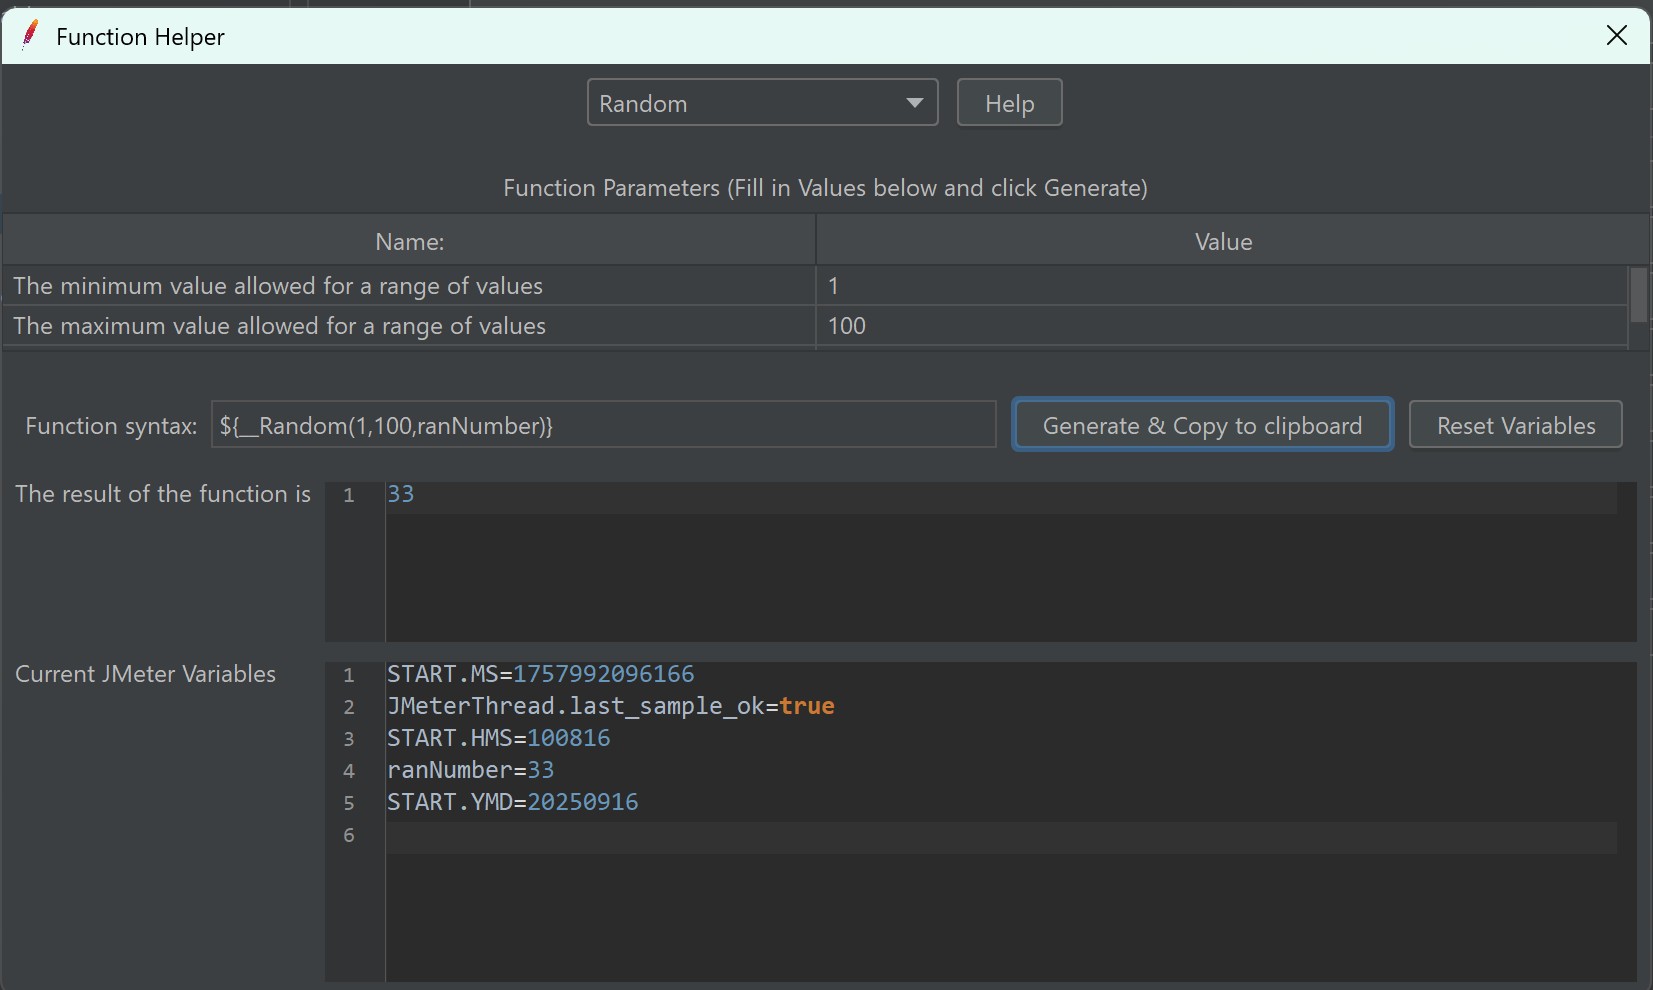Open the Random function dropdown
The height and width of the screenshot is (990, 1653).
tap(762, 103)
